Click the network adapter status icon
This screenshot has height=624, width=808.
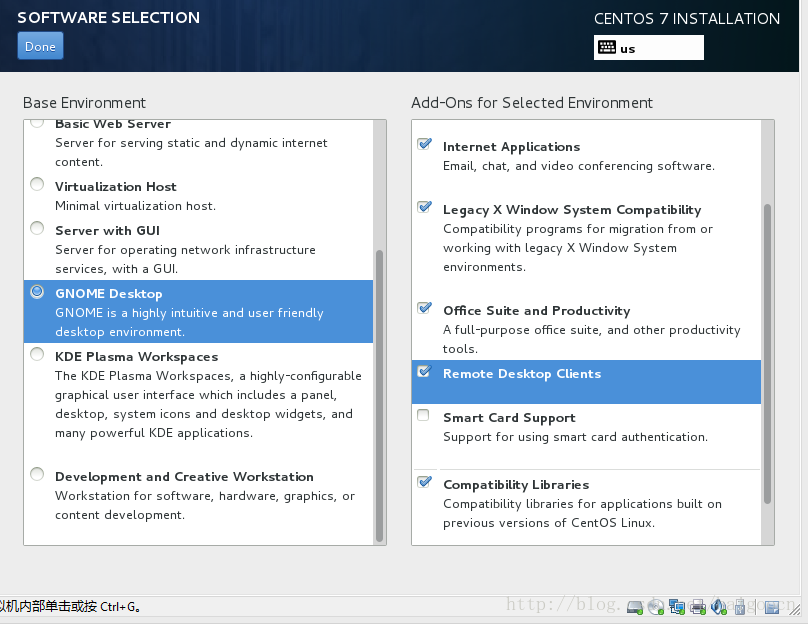click(x=677, y=606)
